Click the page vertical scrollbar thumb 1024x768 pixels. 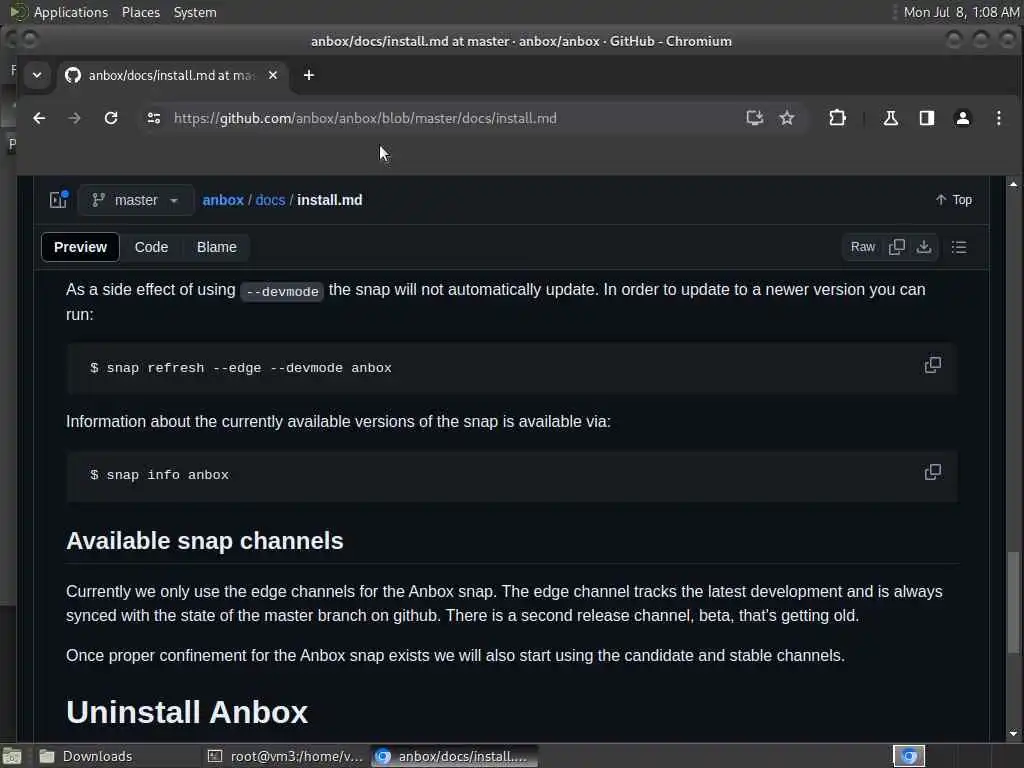1013,601
